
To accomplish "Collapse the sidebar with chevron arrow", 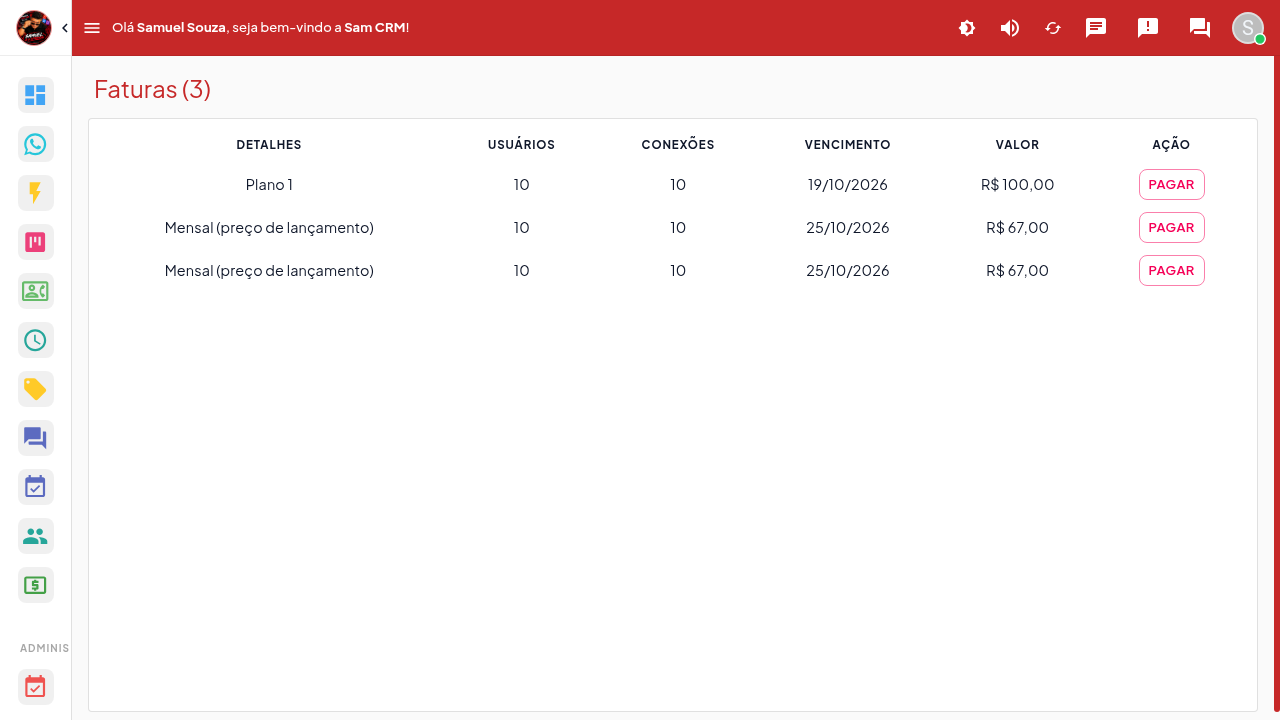I will click(x=65, y=28).
